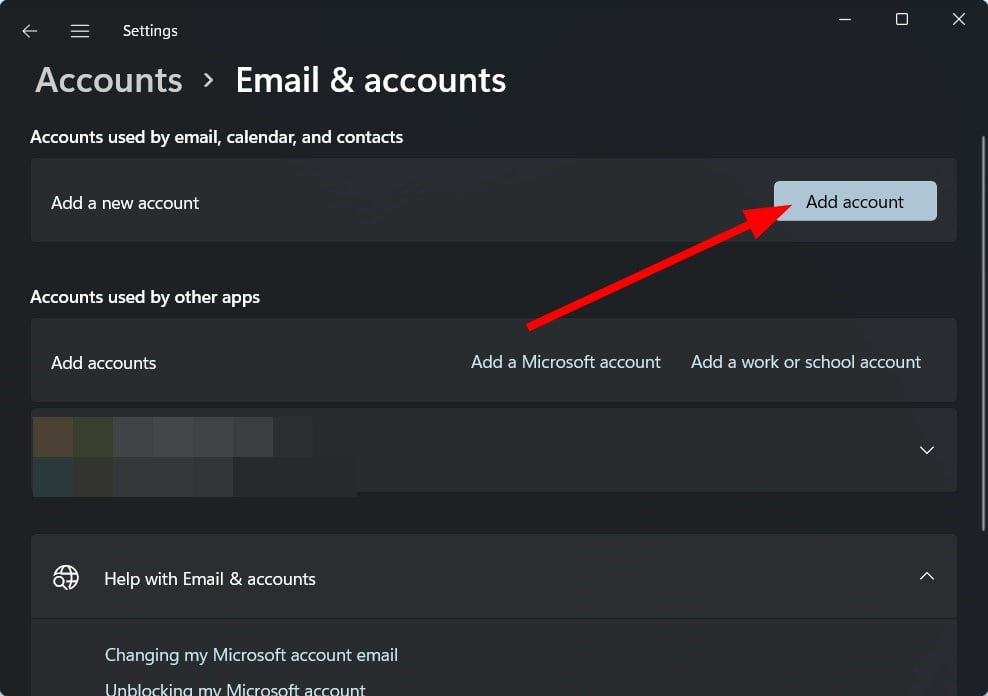The width and height of the screenshot is (988, 696).
Task: Open Changing my Microsoft account email link
Action: [251, 655]
